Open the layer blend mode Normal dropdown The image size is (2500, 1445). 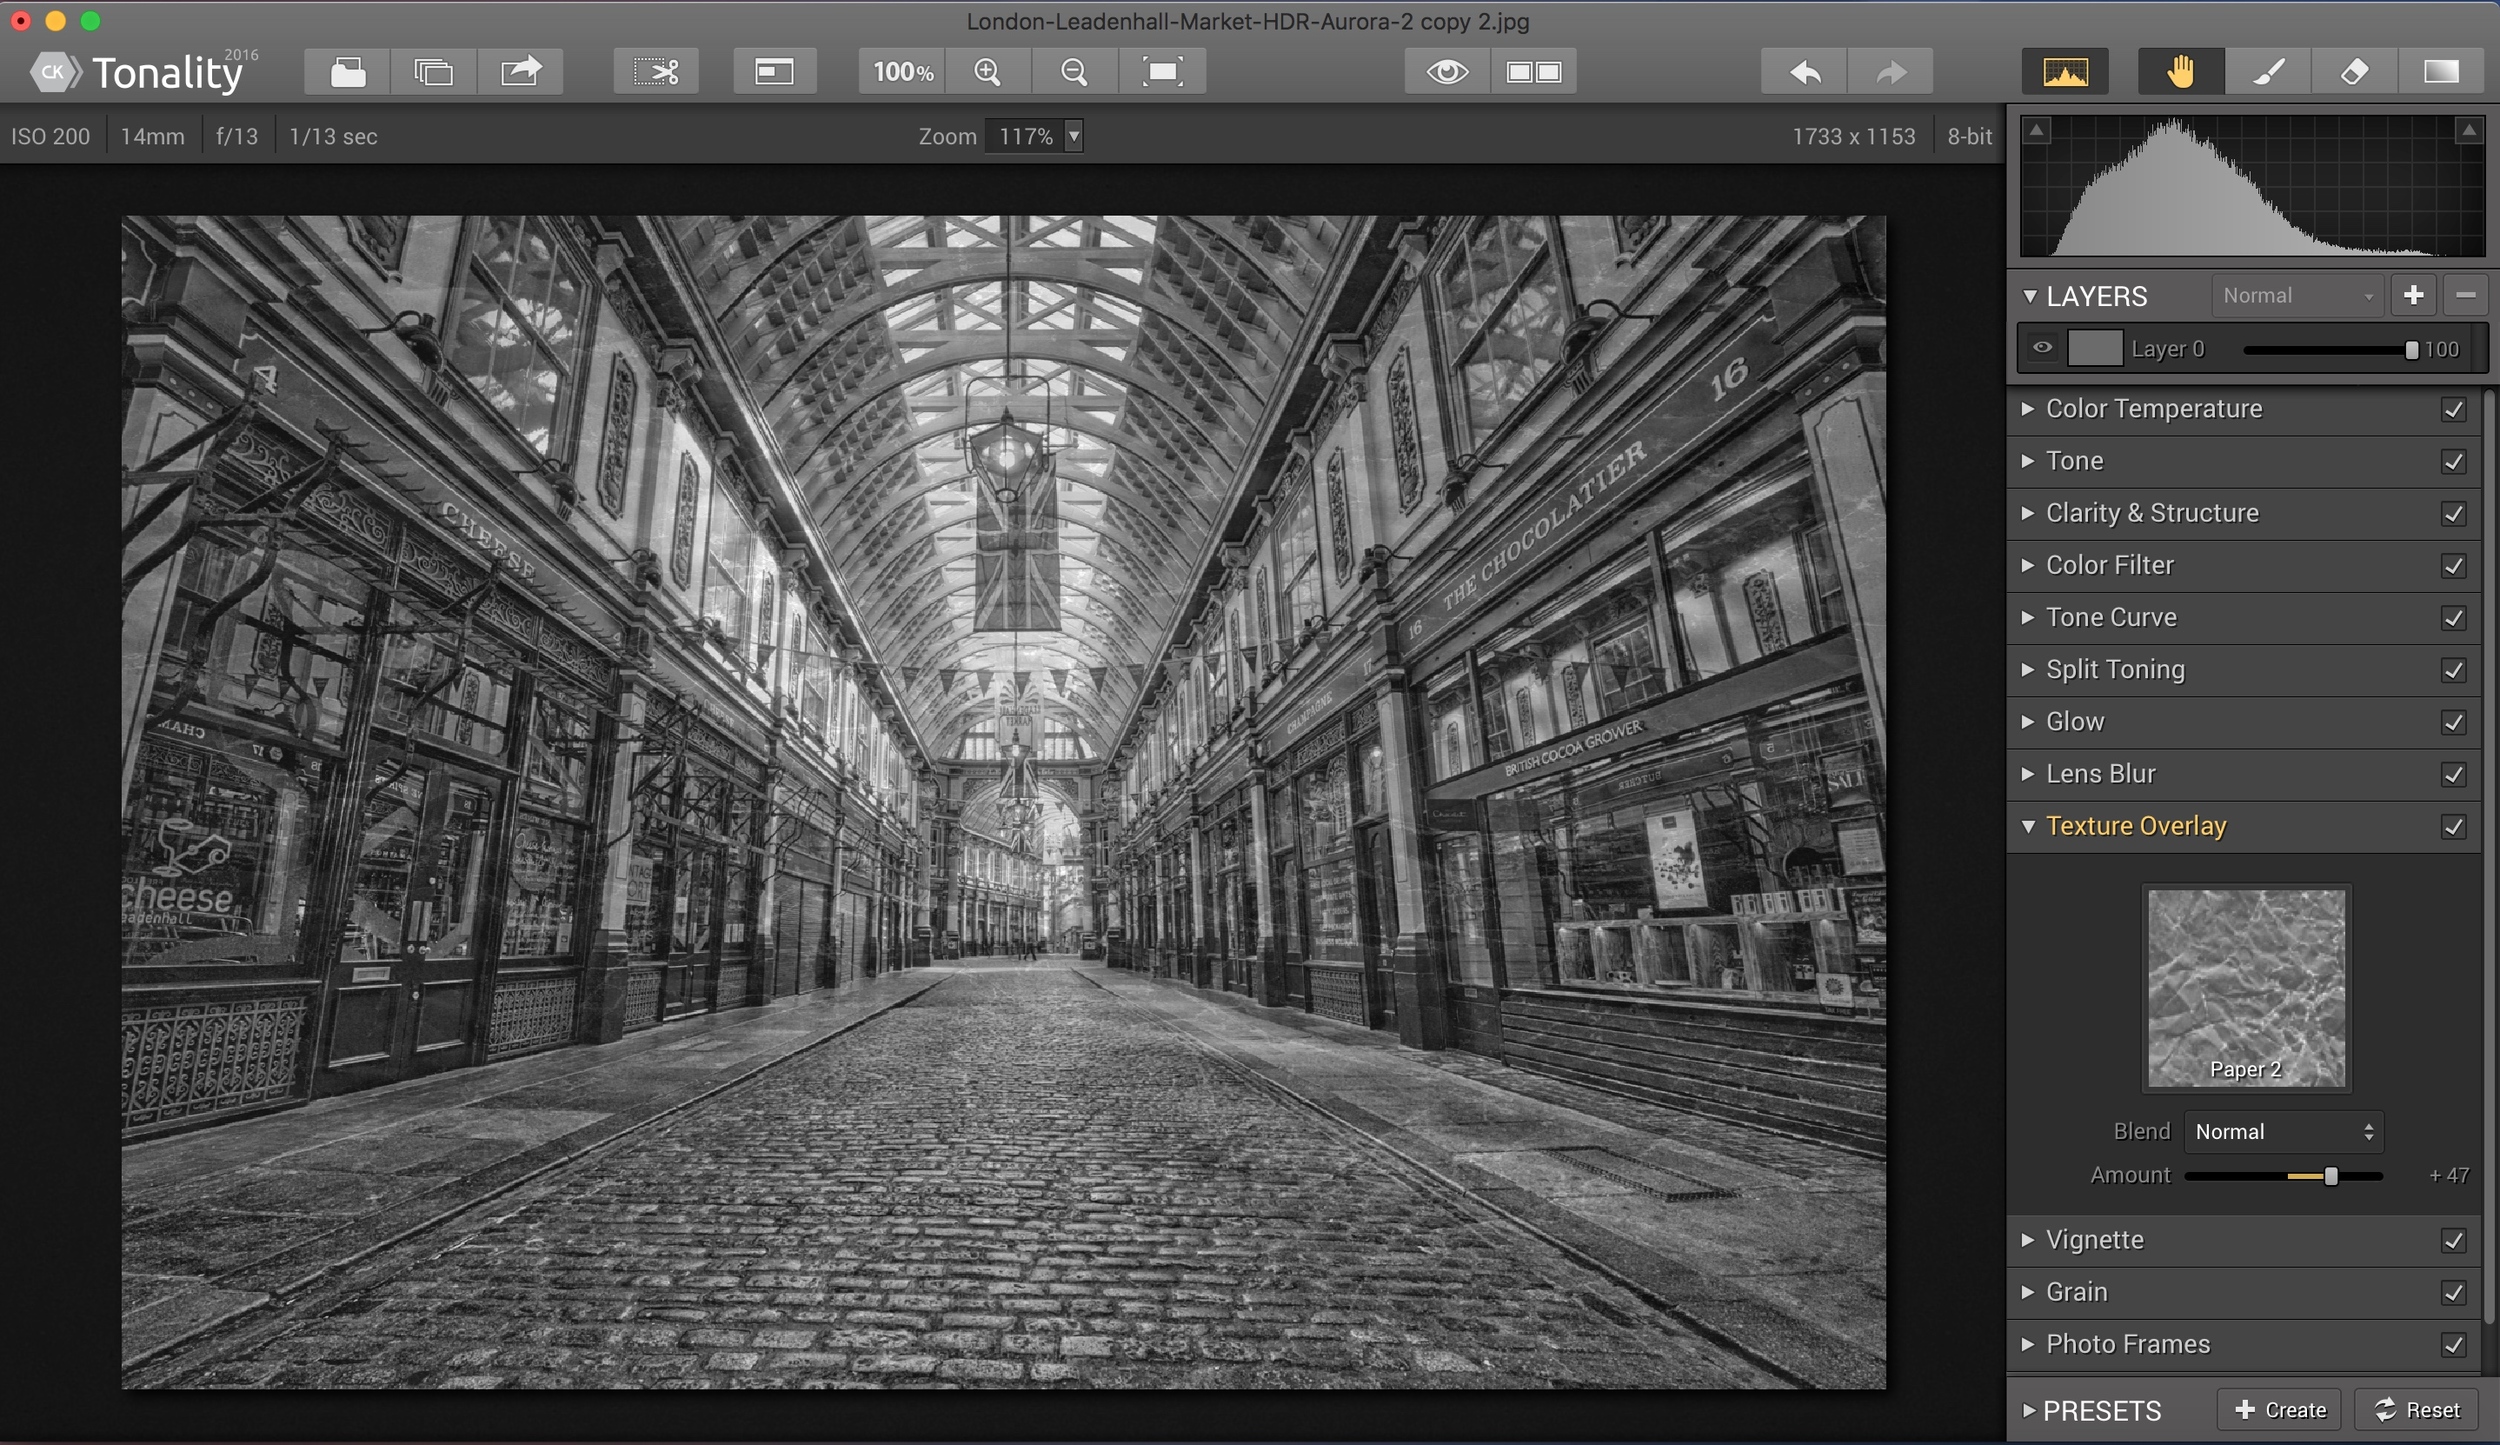pyautogui.click(x=2297, y=295)
